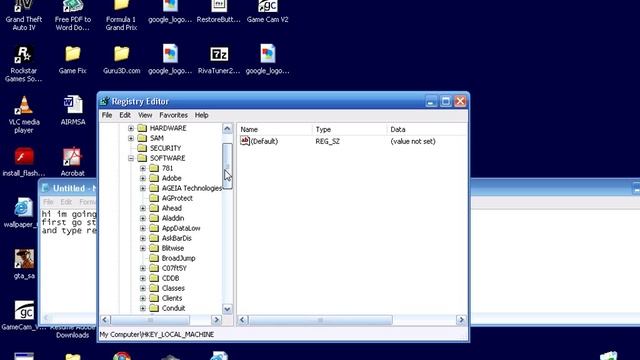Expand the SAM key

(131, 138)
